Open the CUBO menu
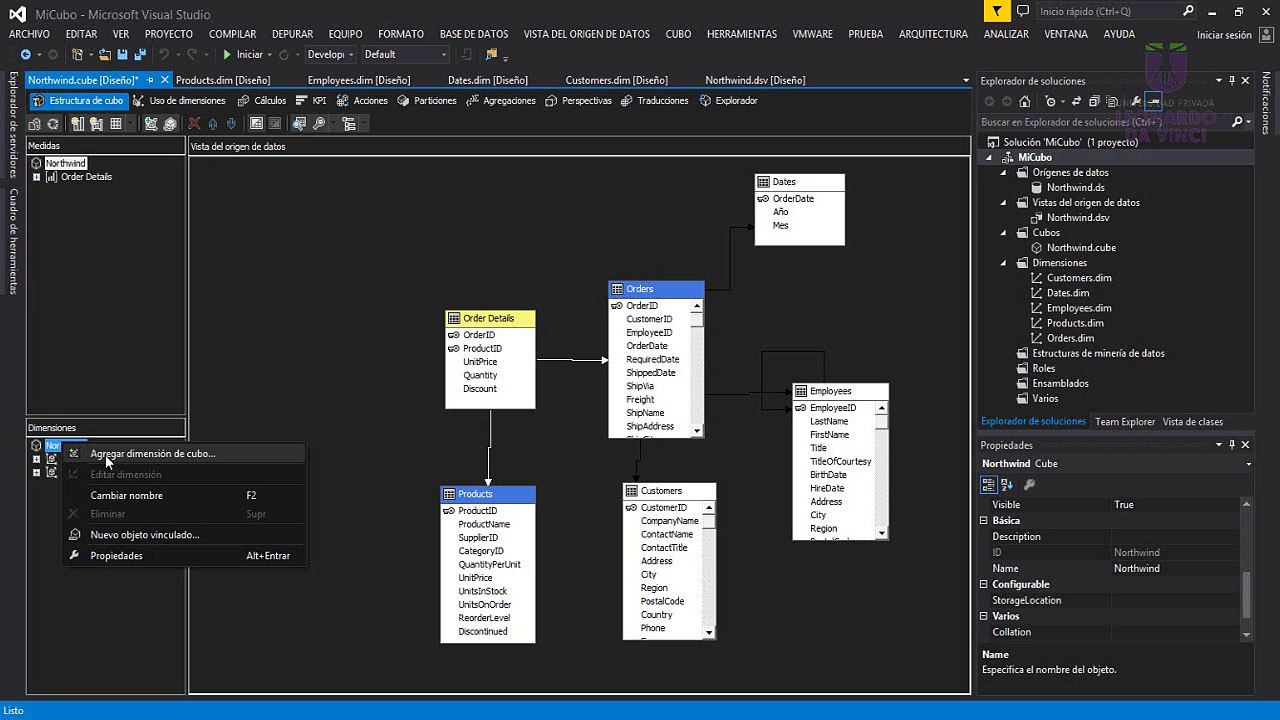 [678, 34]
